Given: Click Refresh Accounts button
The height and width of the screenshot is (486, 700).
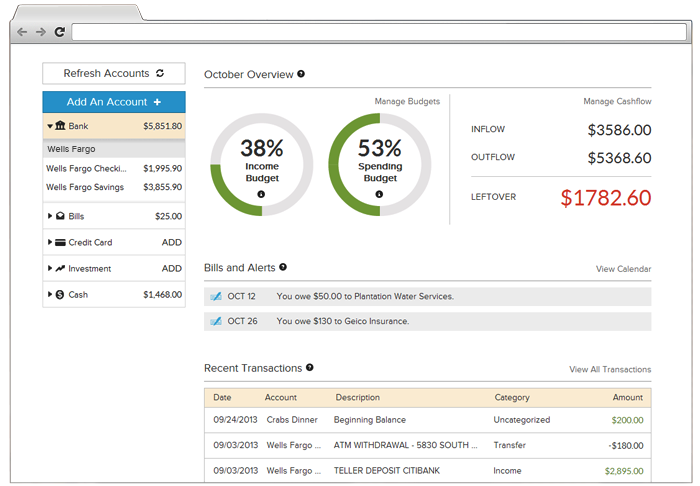Looking at the screenshot, I should [114, 73].
